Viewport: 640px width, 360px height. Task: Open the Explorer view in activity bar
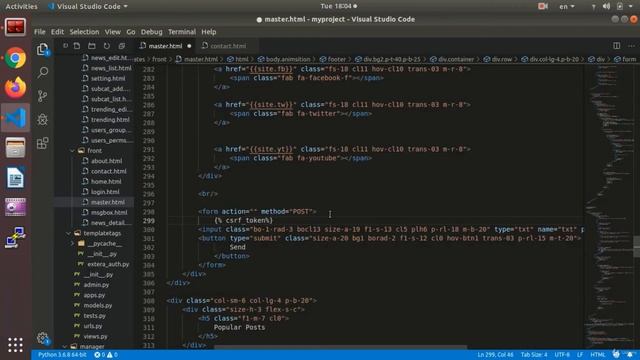(x=43, y=50)
